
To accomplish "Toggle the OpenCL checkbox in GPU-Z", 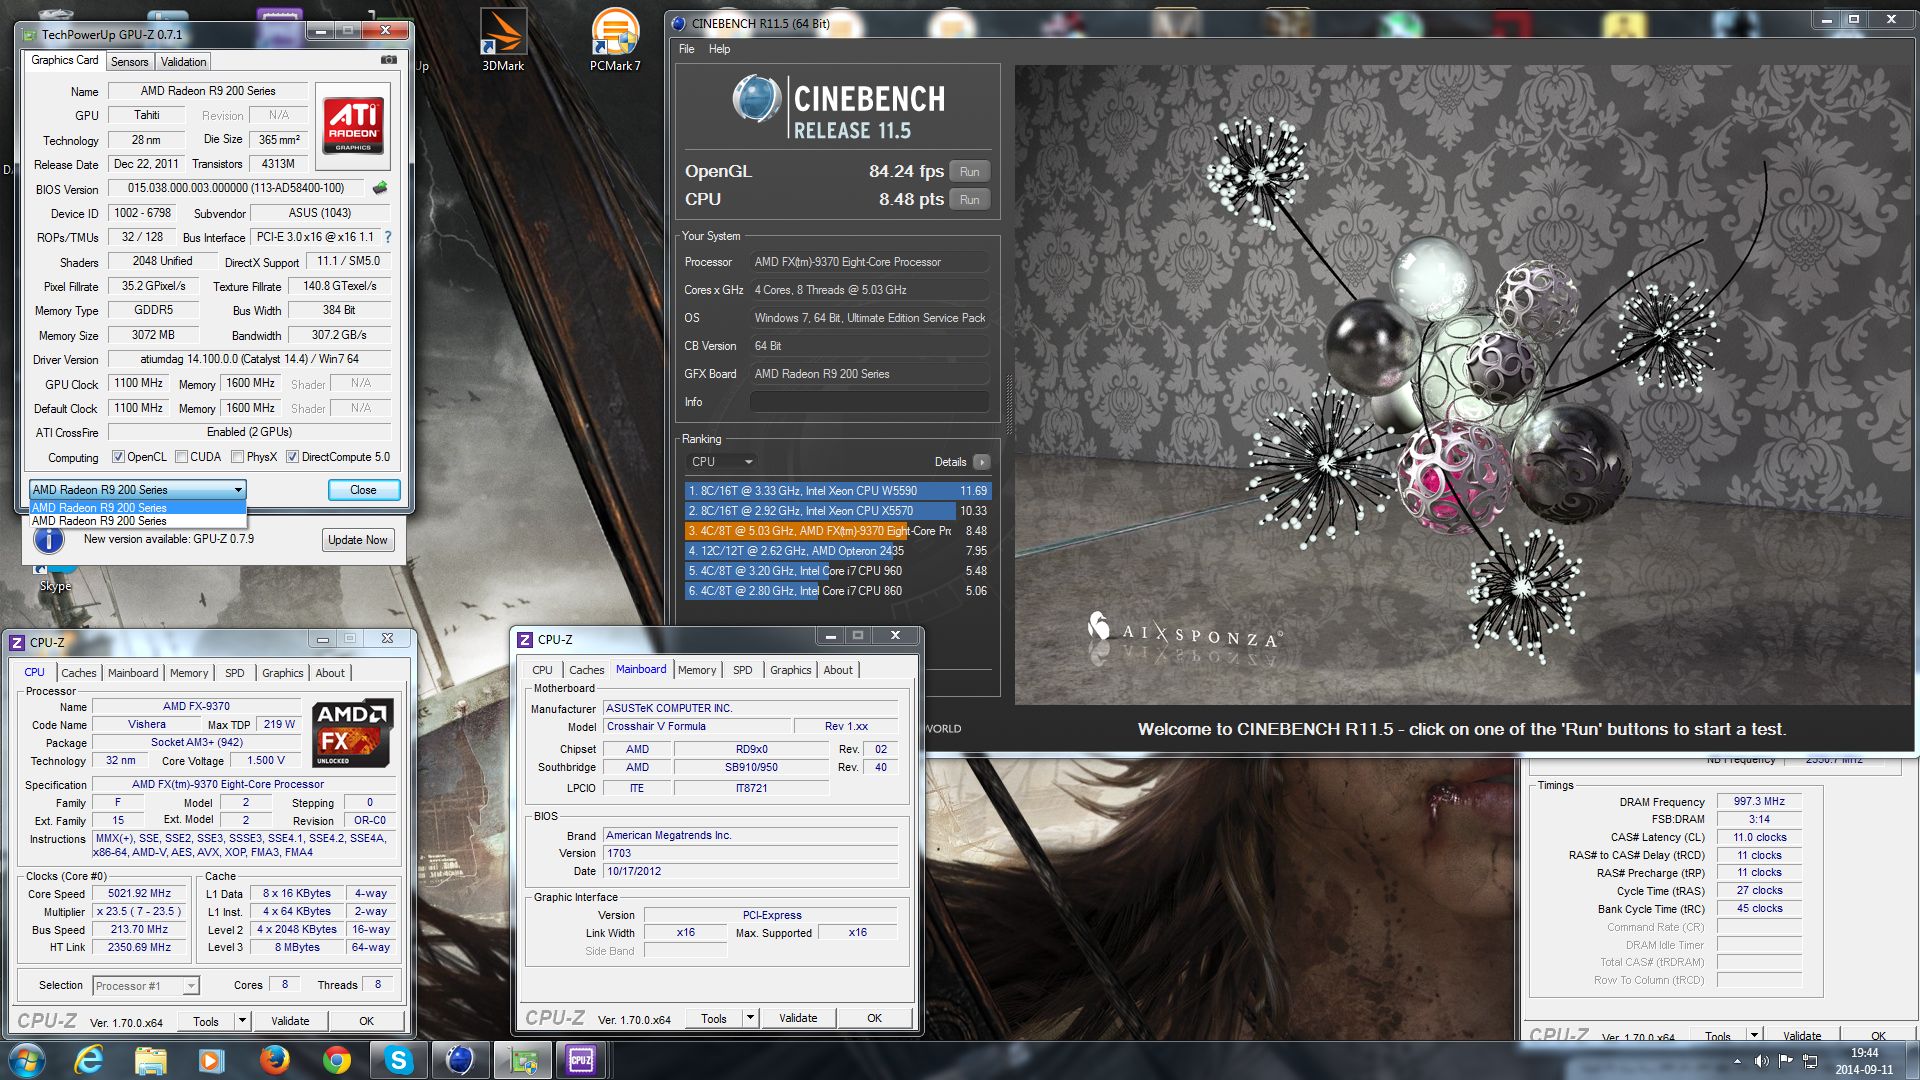I will click(x=118, y=457).
